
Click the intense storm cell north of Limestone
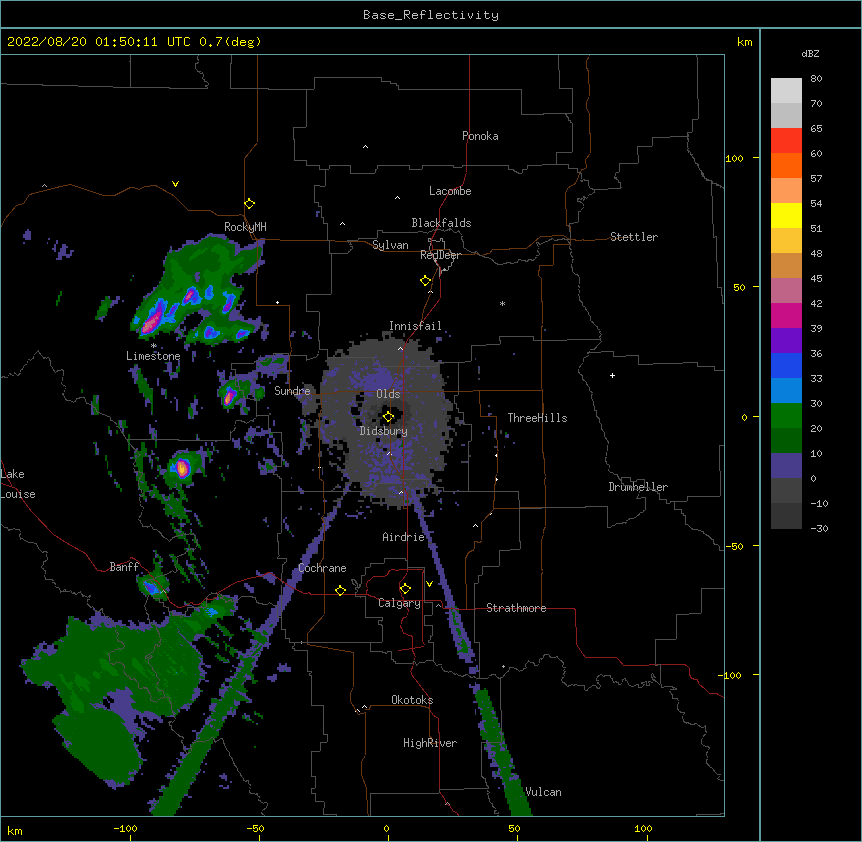(x=152, y=322)
